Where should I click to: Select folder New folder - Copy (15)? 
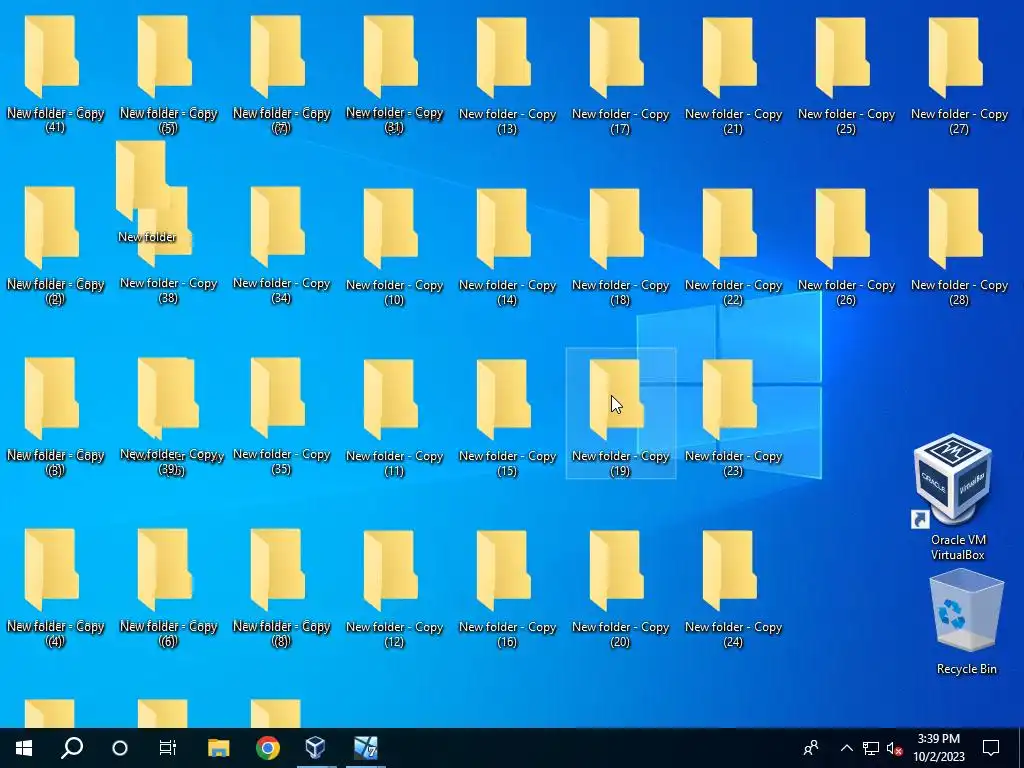[507, 418]
